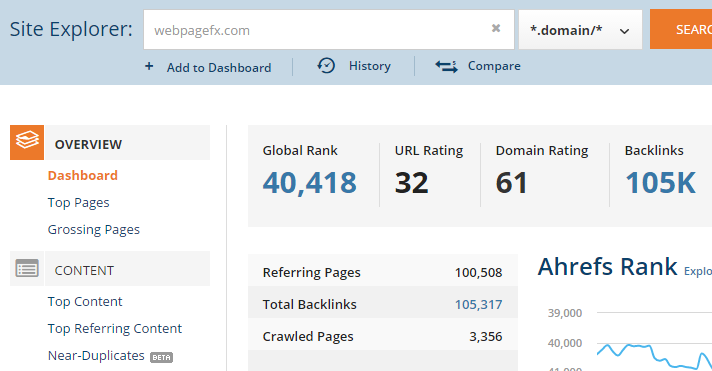The width and height of the screenshot is (712, 371).
Task: Click the Explore link beside Ahrefs Rank
Action: pos(698,271)
